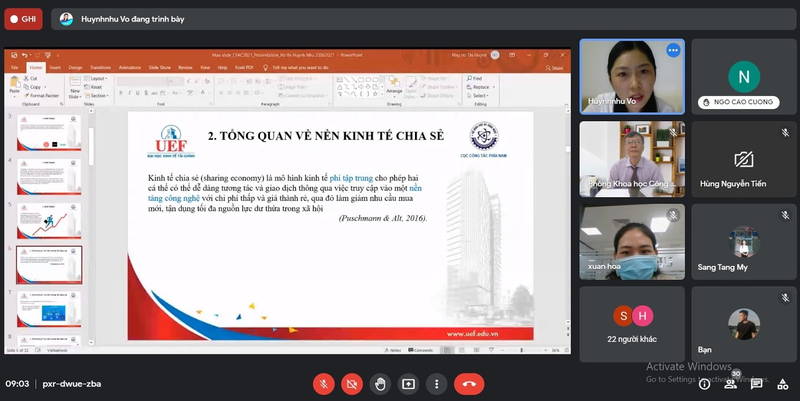
Task: Show the participants list panel
Action: 731,383
